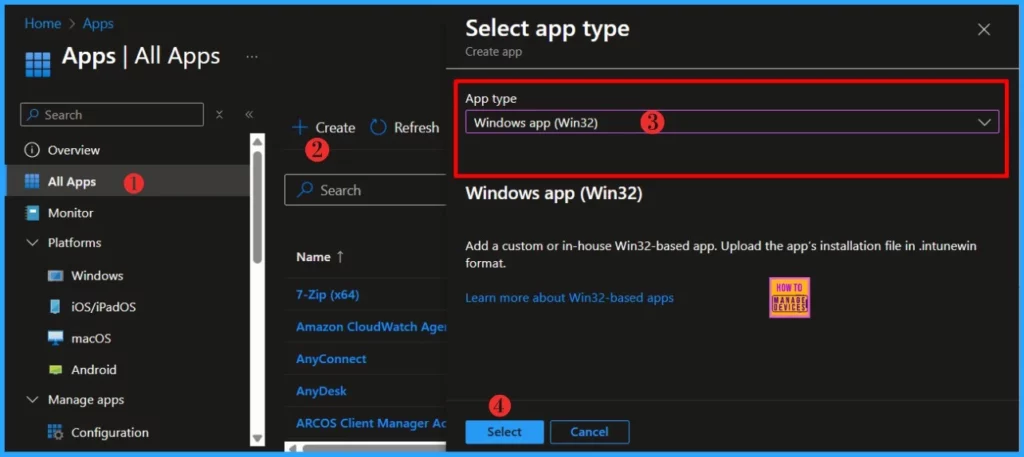Open Learn more about Win32-based apps link

[x=569, y=298]
